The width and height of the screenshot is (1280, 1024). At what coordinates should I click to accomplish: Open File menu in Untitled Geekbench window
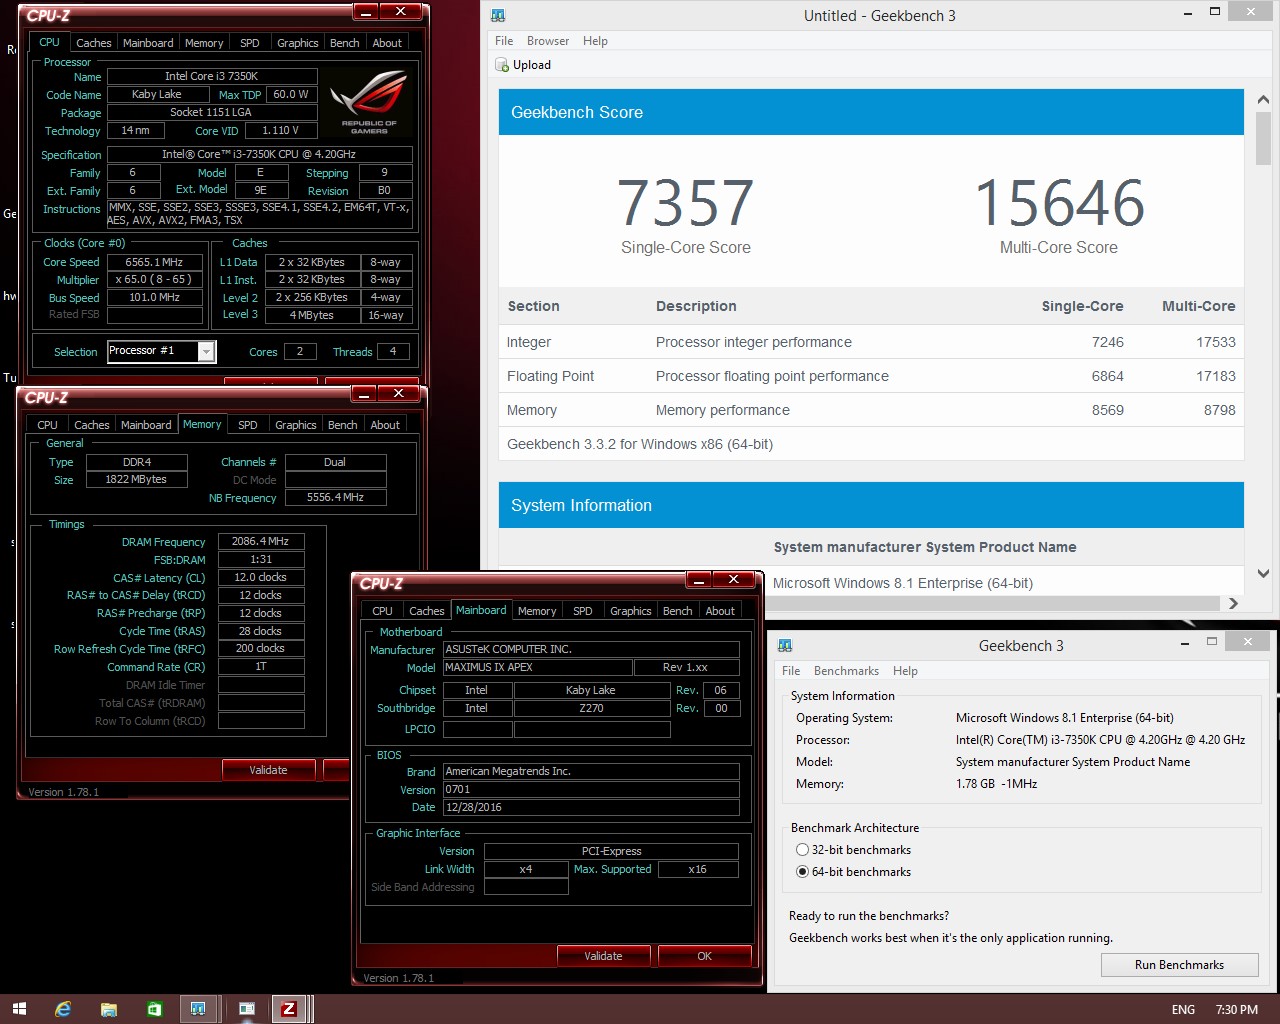click(x=504, y=41)
